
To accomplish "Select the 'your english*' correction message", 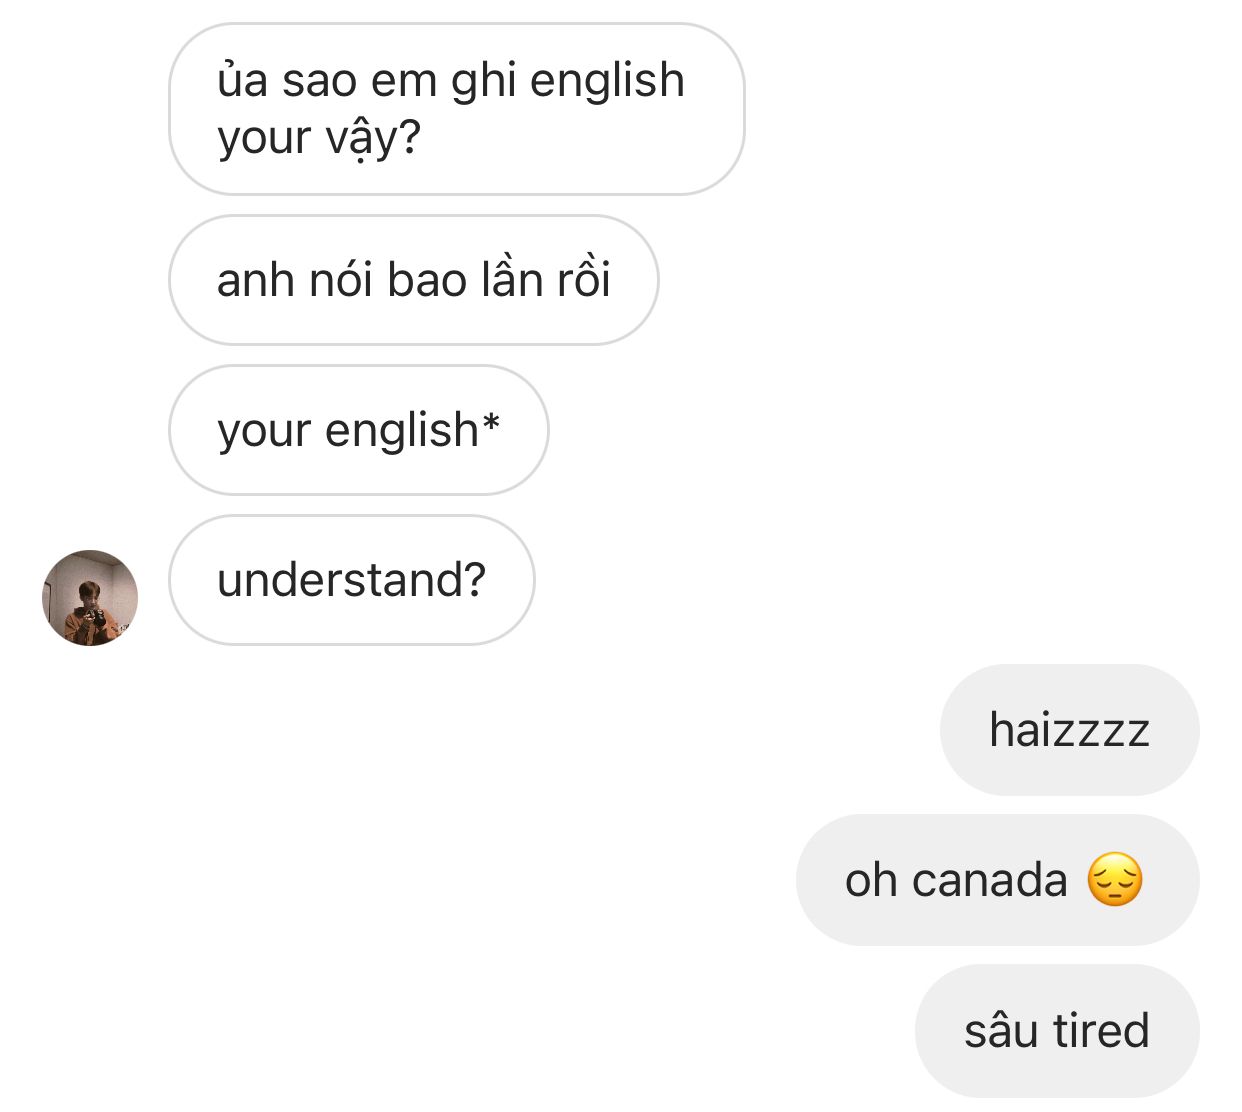I will point(359,430).
